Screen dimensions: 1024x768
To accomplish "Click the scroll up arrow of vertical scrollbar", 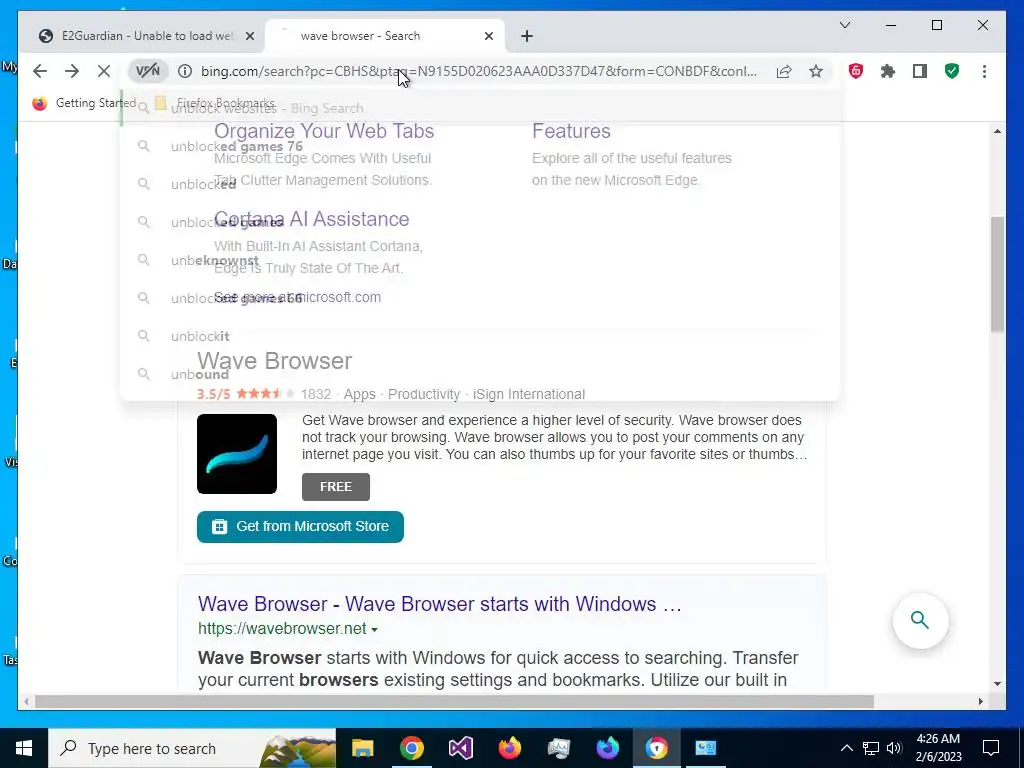I will [997, 131].
